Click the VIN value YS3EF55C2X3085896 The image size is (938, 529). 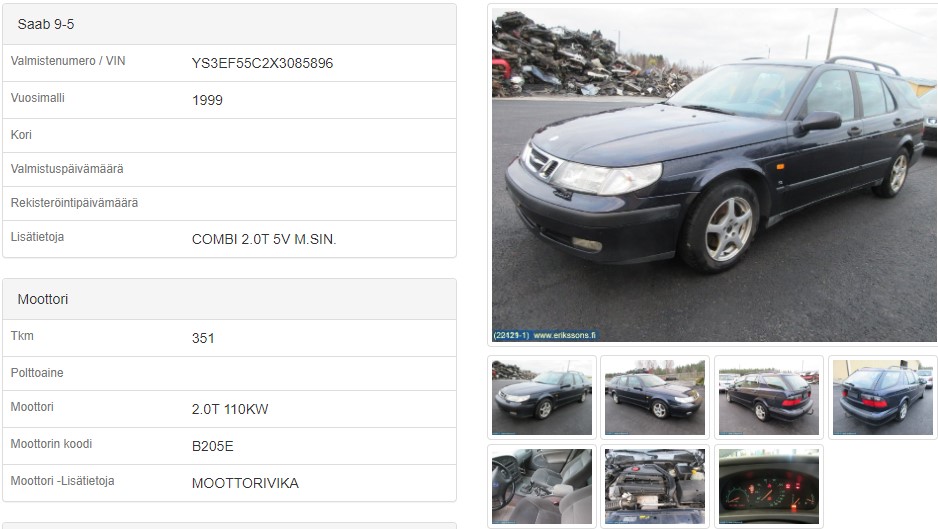click(x=262, y=63)
